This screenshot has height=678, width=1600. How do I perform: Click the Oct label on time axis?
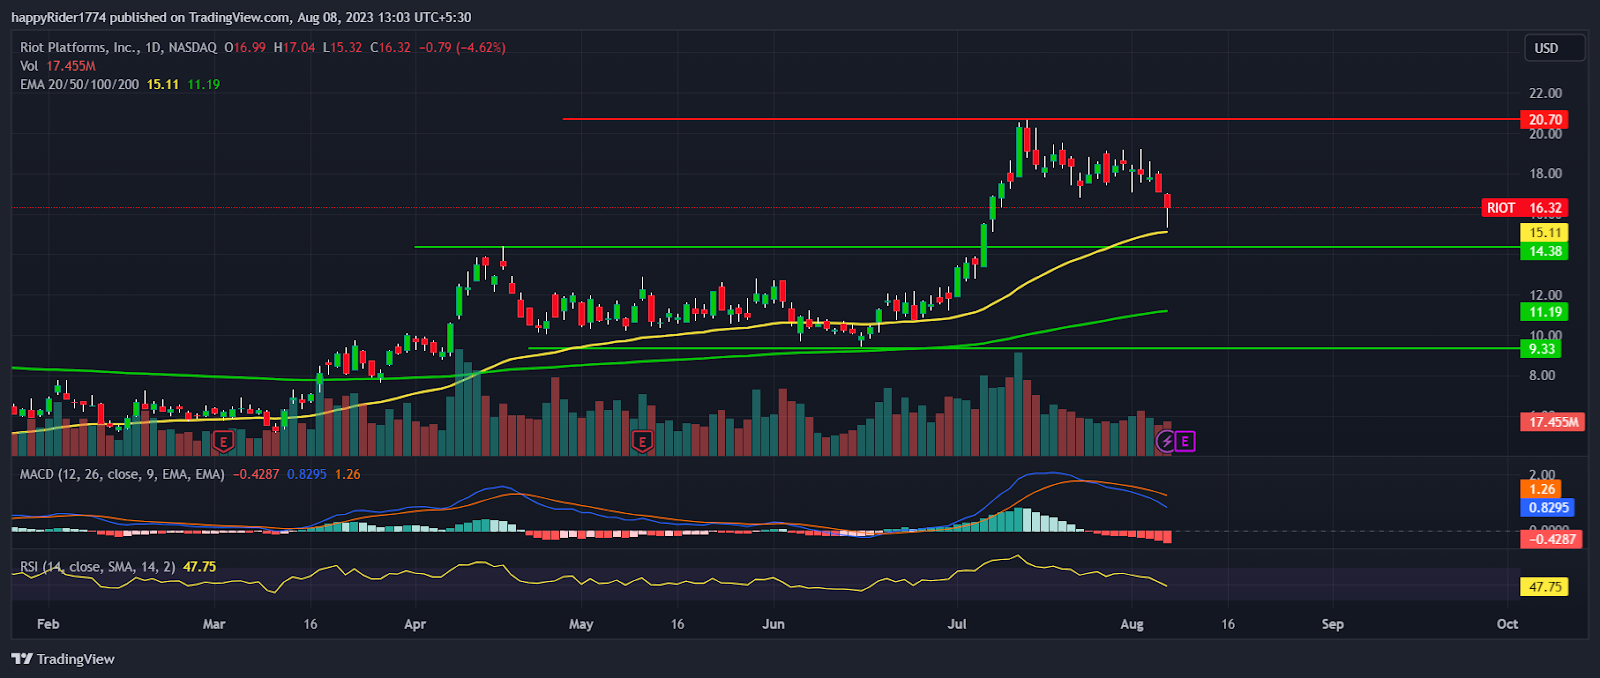pos(1507,624)
